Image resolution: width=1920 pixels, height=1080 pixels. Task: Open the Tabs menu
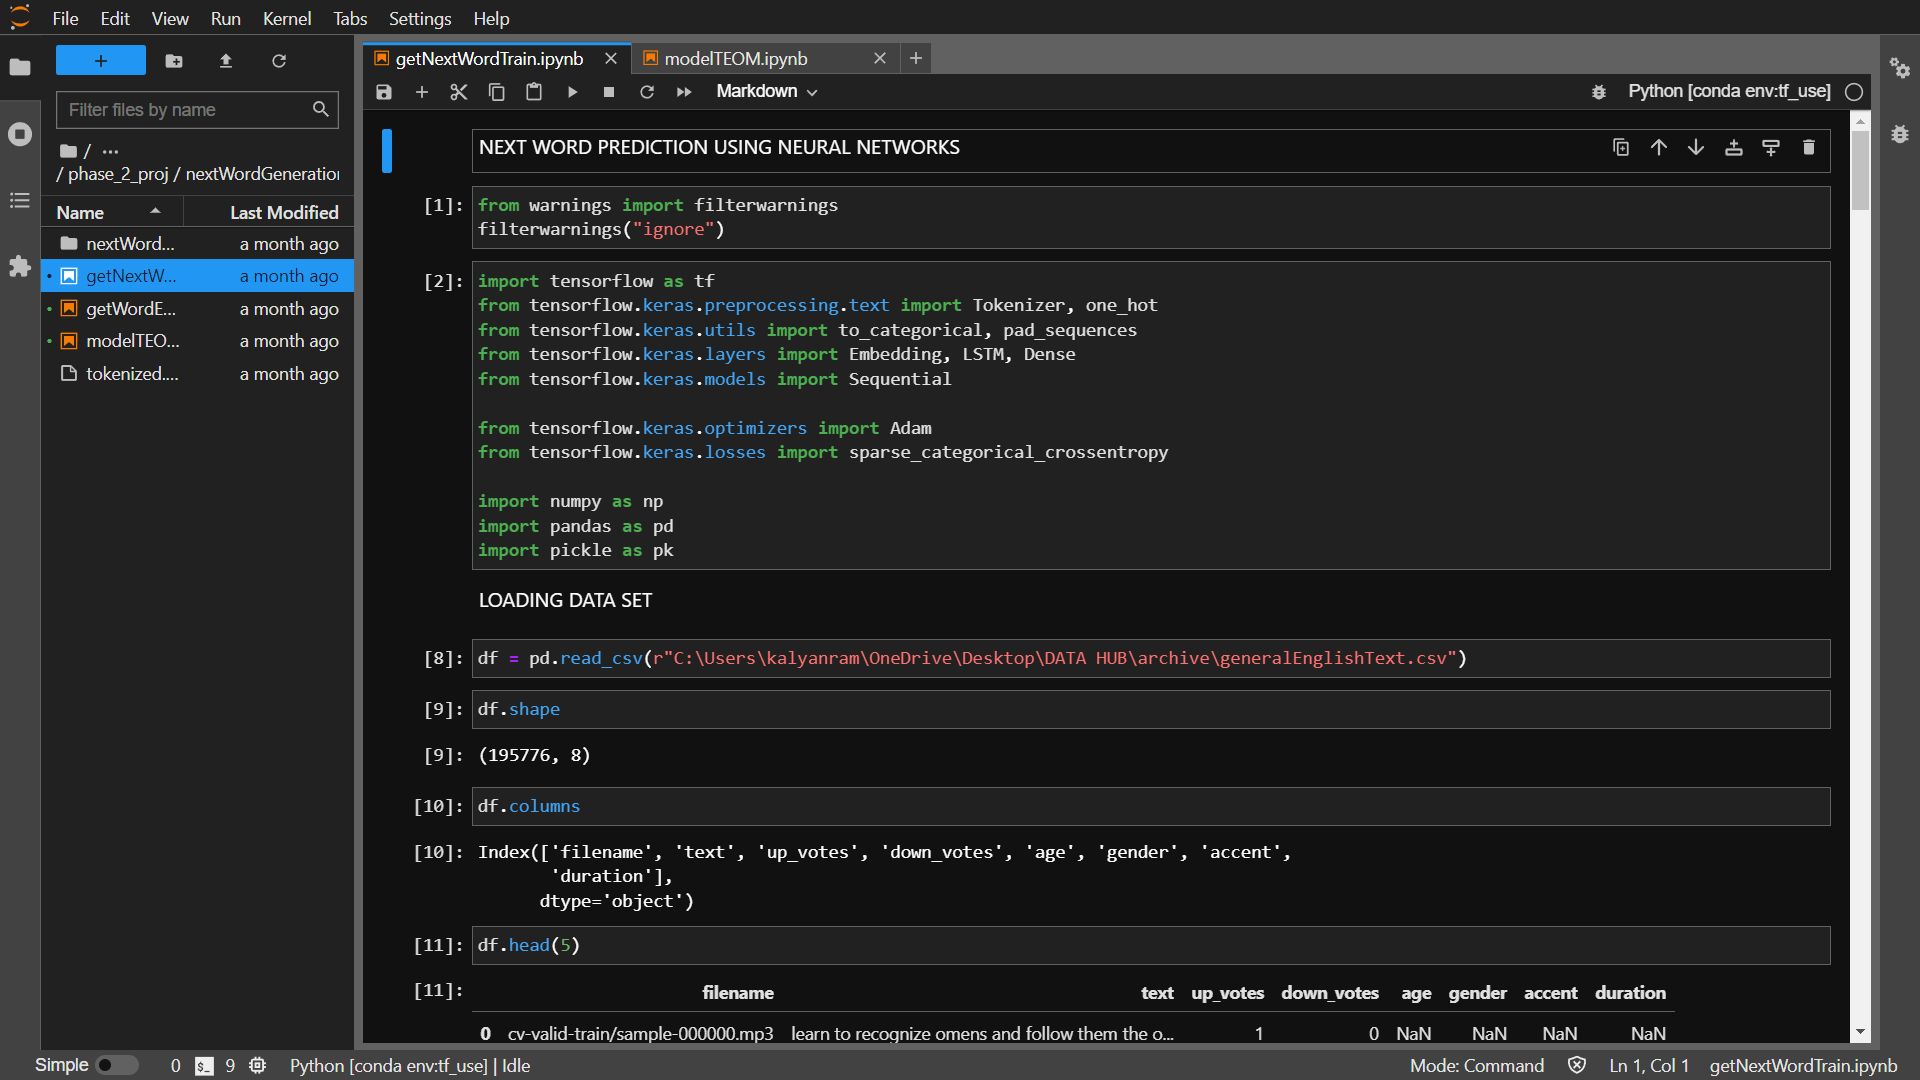point(350,18)
